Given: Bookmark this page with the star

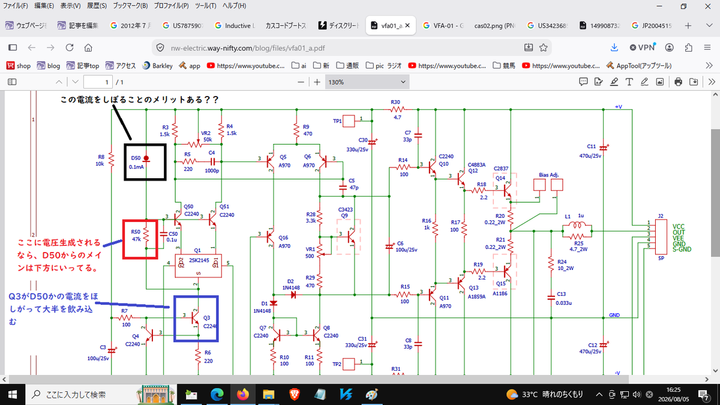Looking at the screenshot, I should pos(544,47).
